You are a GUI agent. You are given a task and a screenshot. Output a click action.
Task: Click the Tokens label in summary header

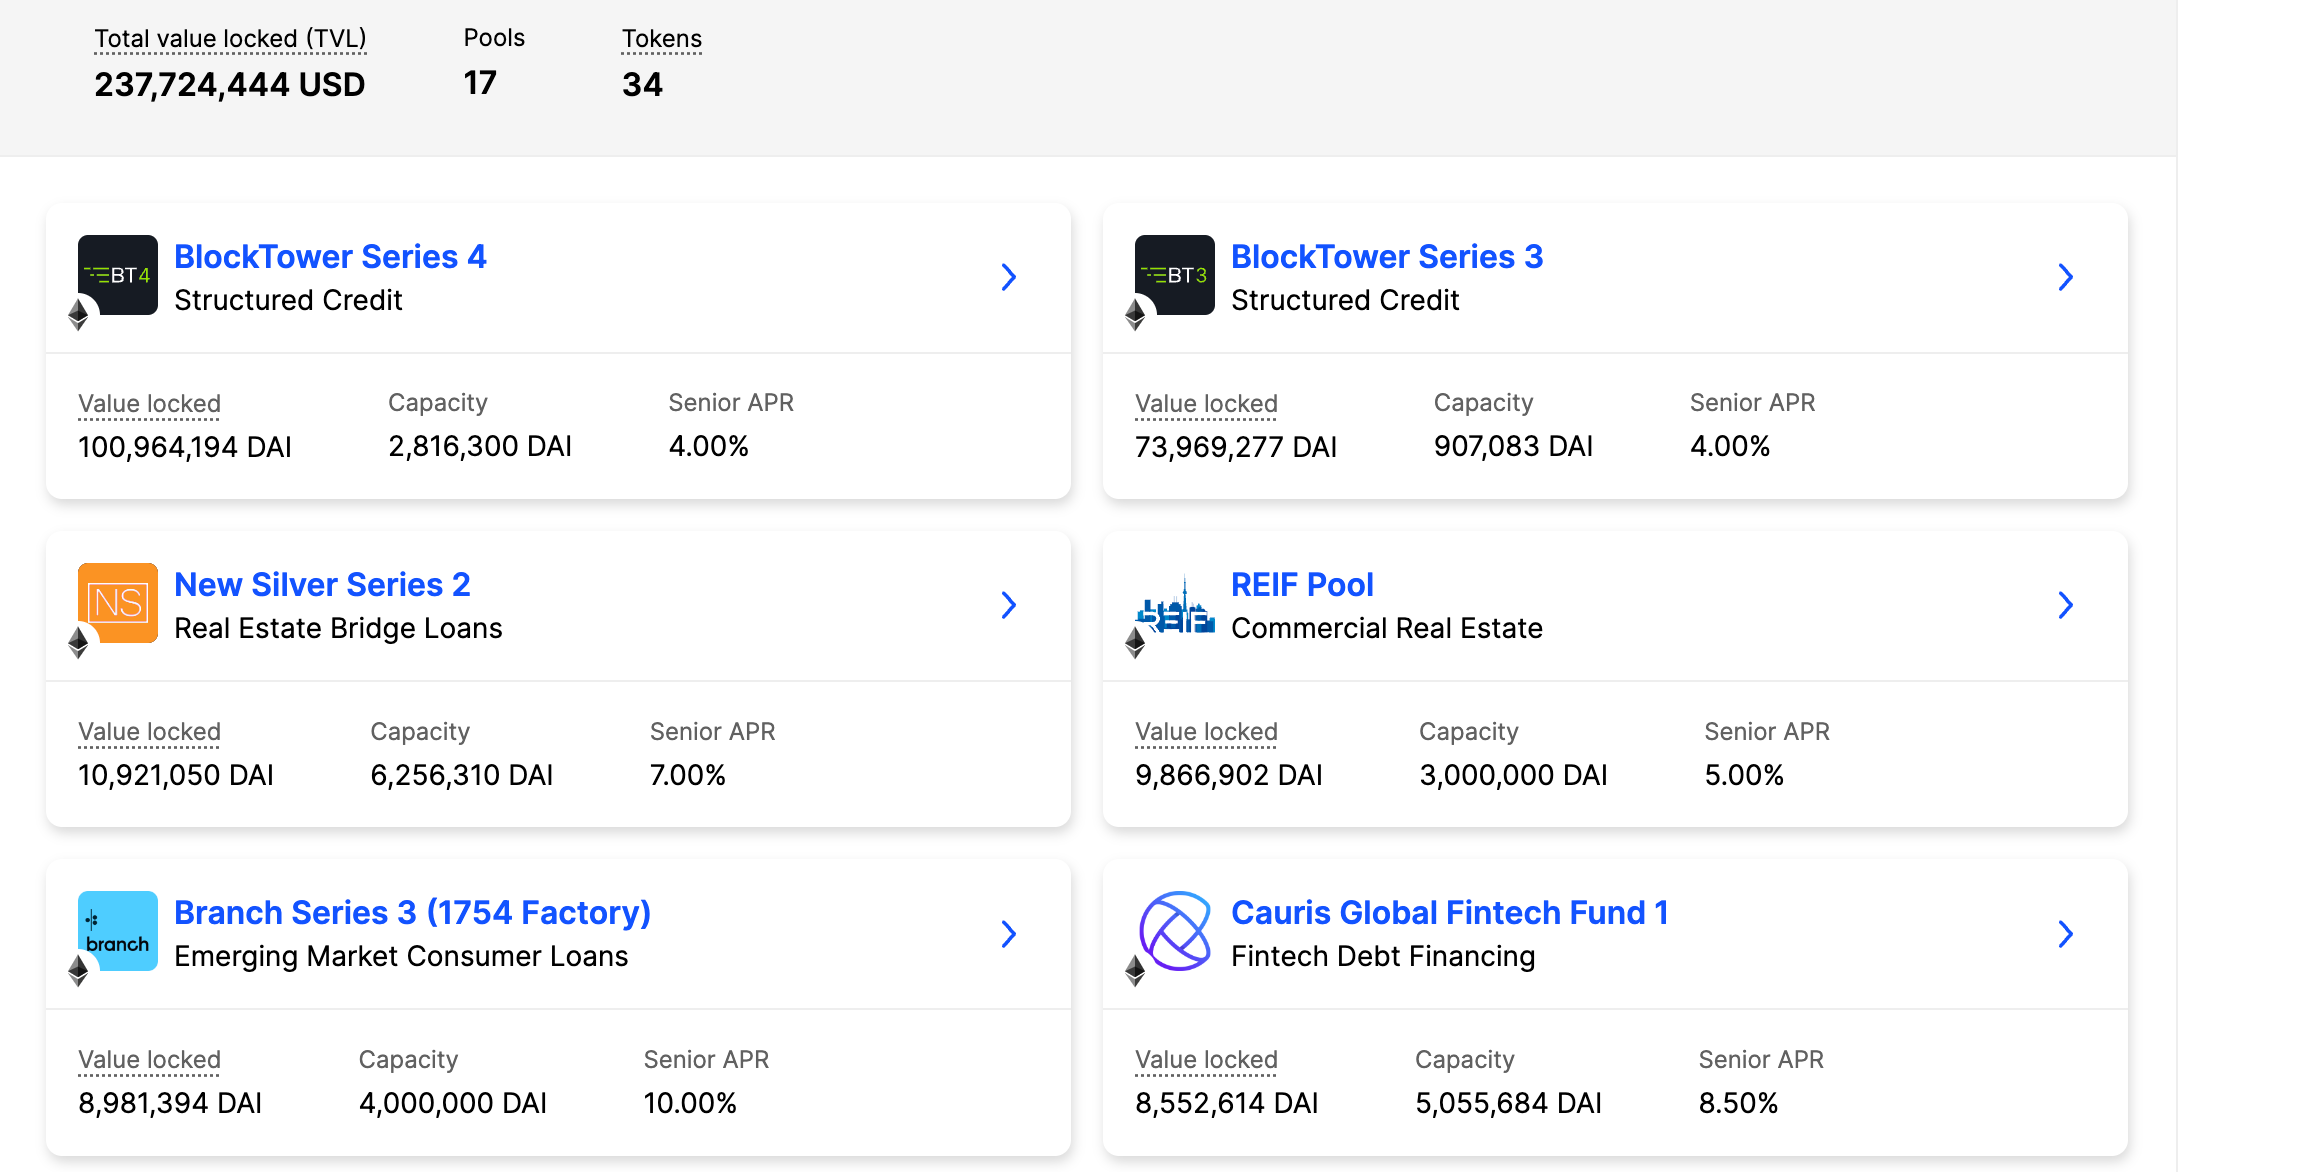point(662,39)
